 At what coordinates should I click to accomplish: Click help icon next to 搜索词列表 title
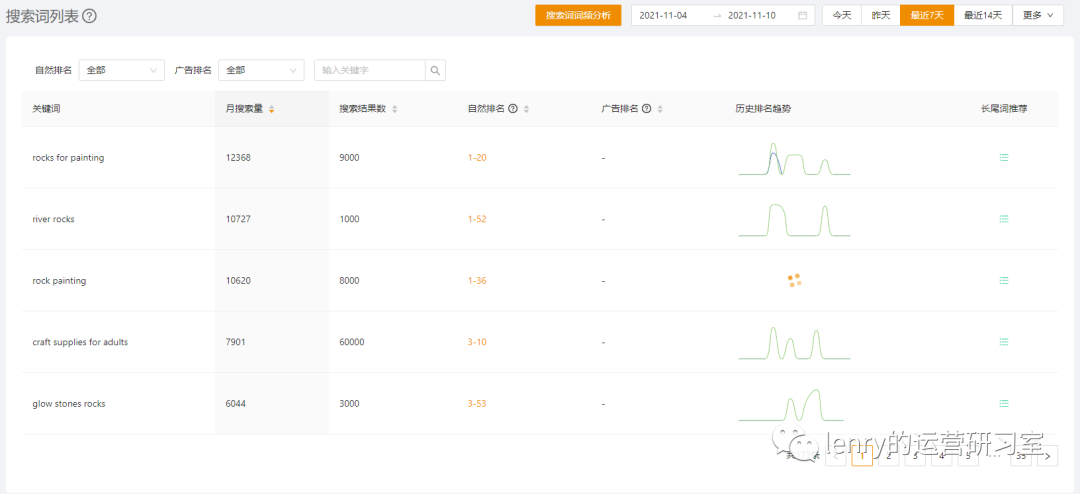click(89, 17)
